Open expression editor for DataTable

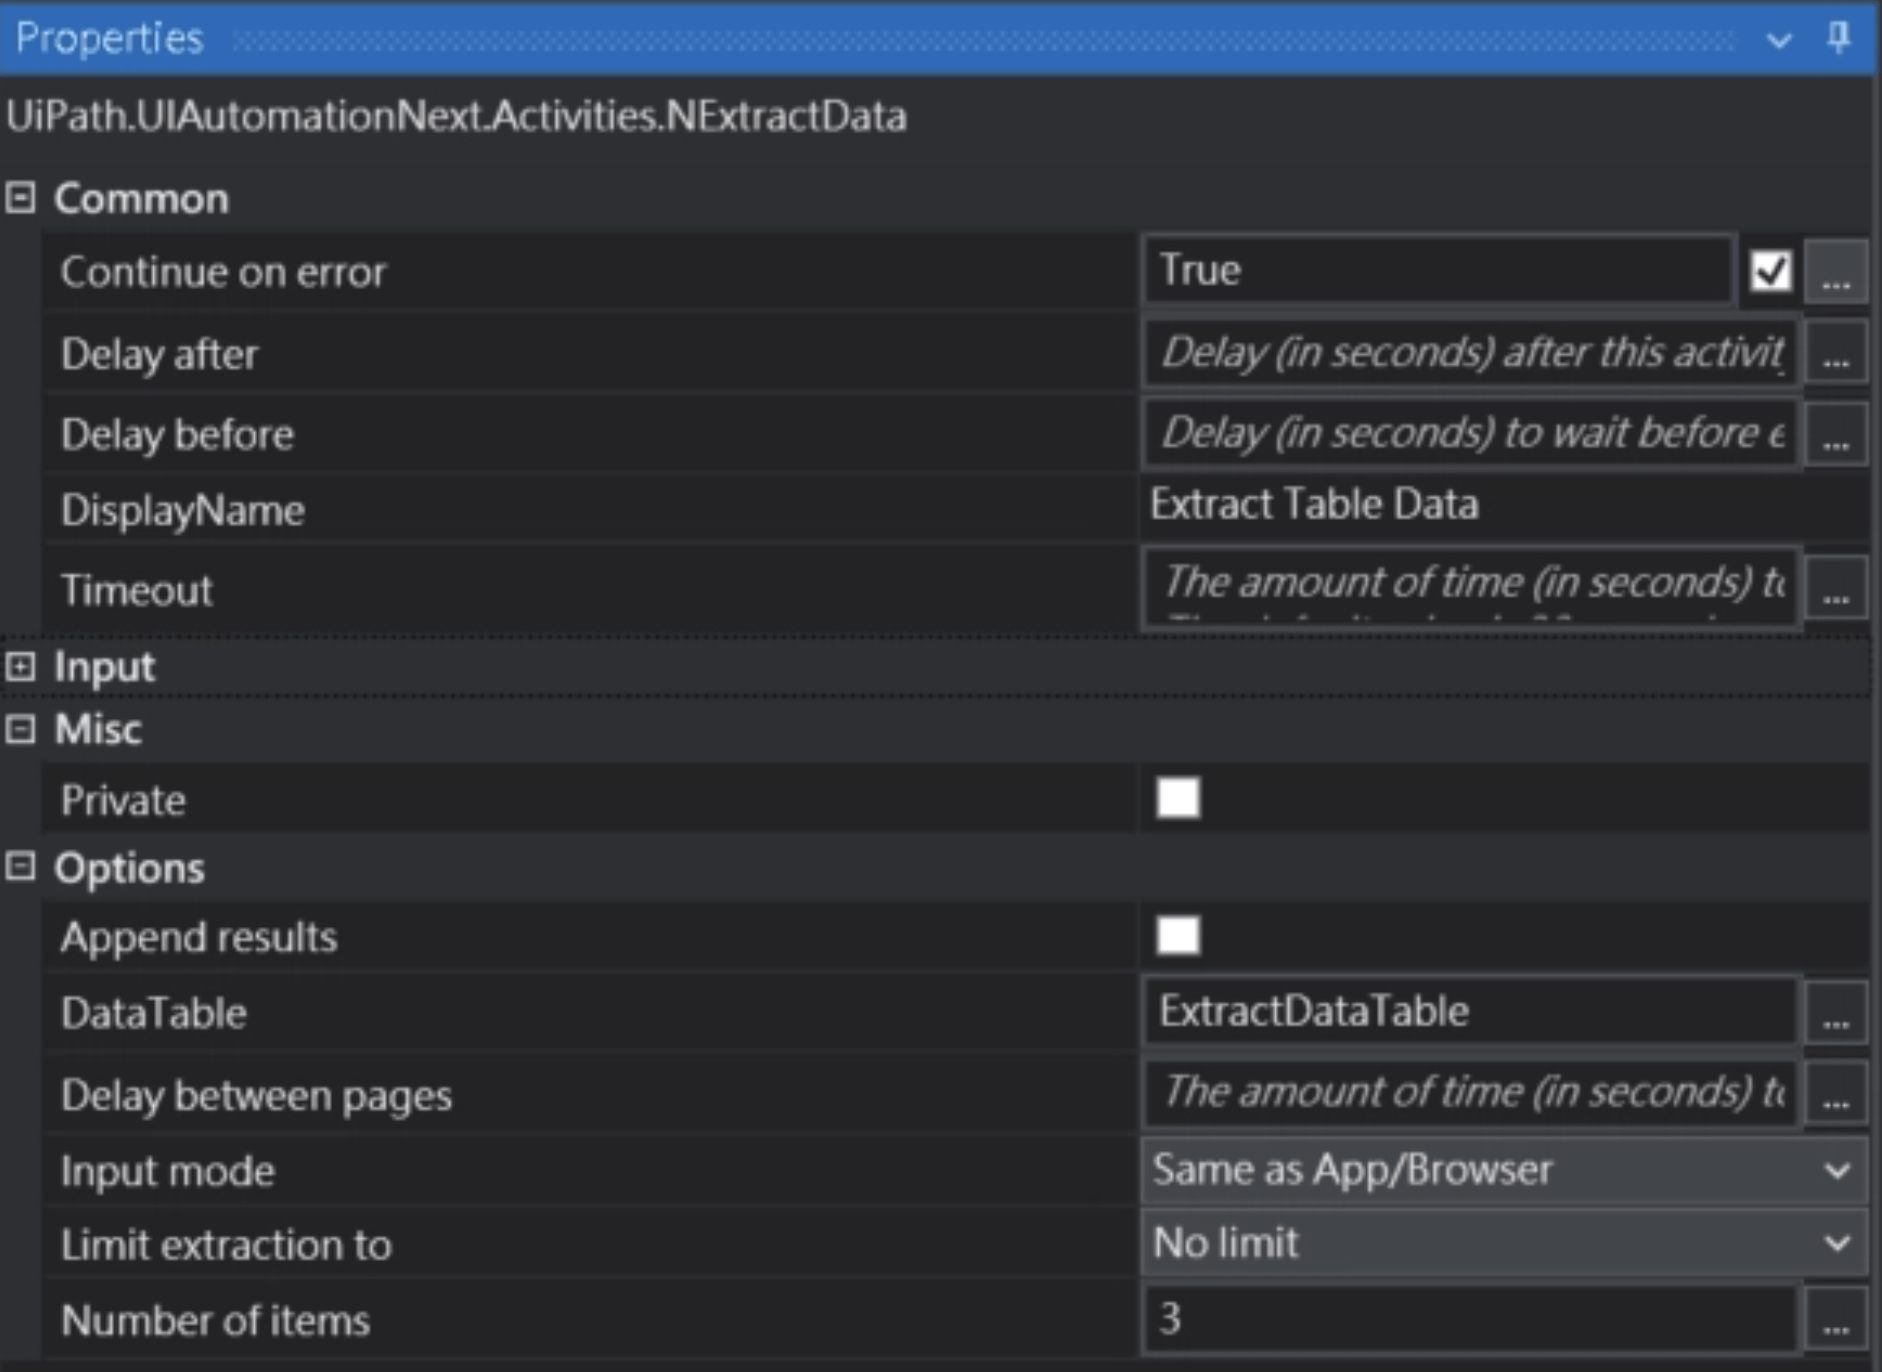pyautogui.click(x=1835, y=1014)
